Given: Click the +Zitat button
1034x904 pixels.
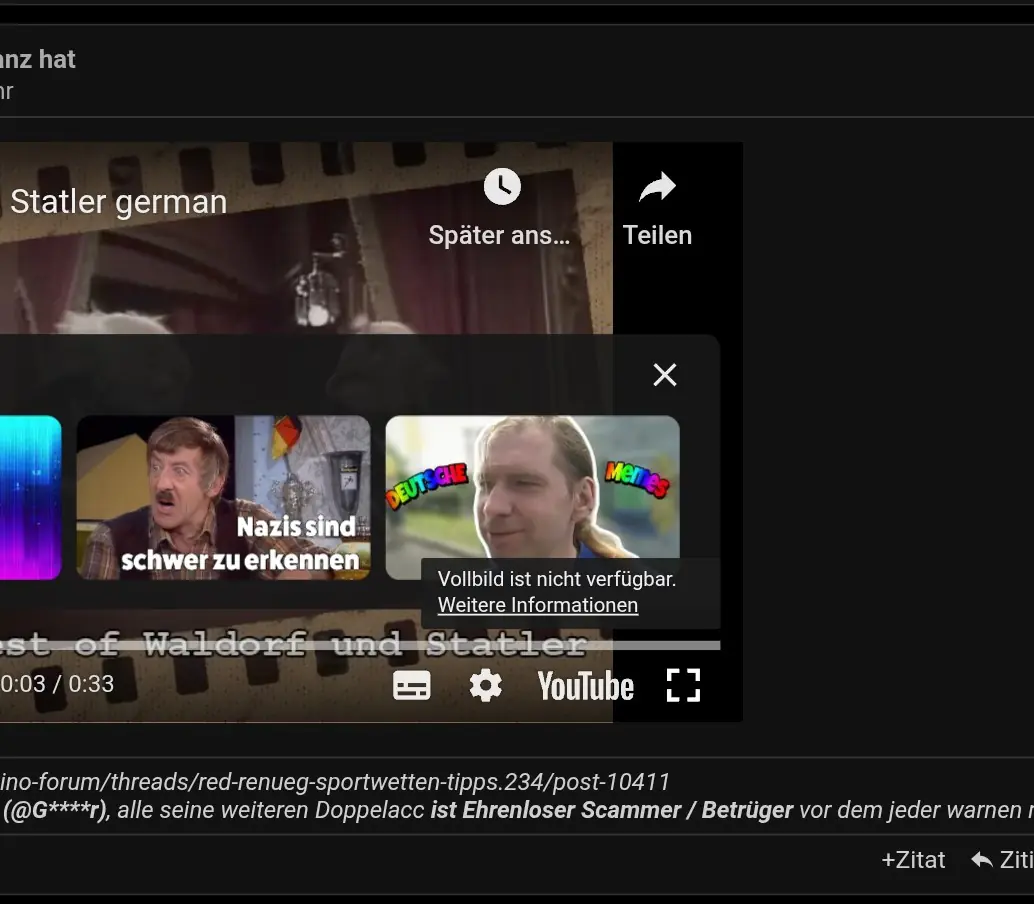Looking at the screenshot, I should point(913,860).
